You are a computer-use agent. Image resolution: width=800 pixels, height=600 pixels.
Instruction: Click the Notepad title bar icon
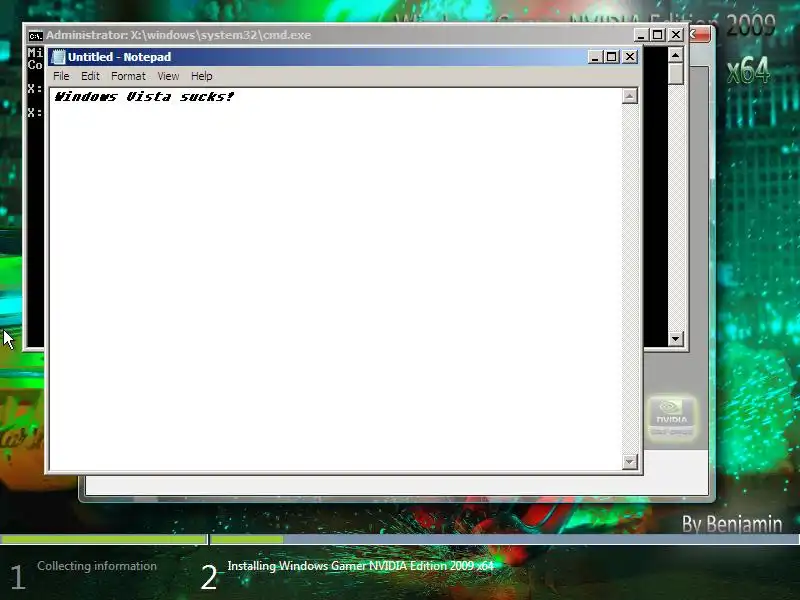tap(59, 57)
